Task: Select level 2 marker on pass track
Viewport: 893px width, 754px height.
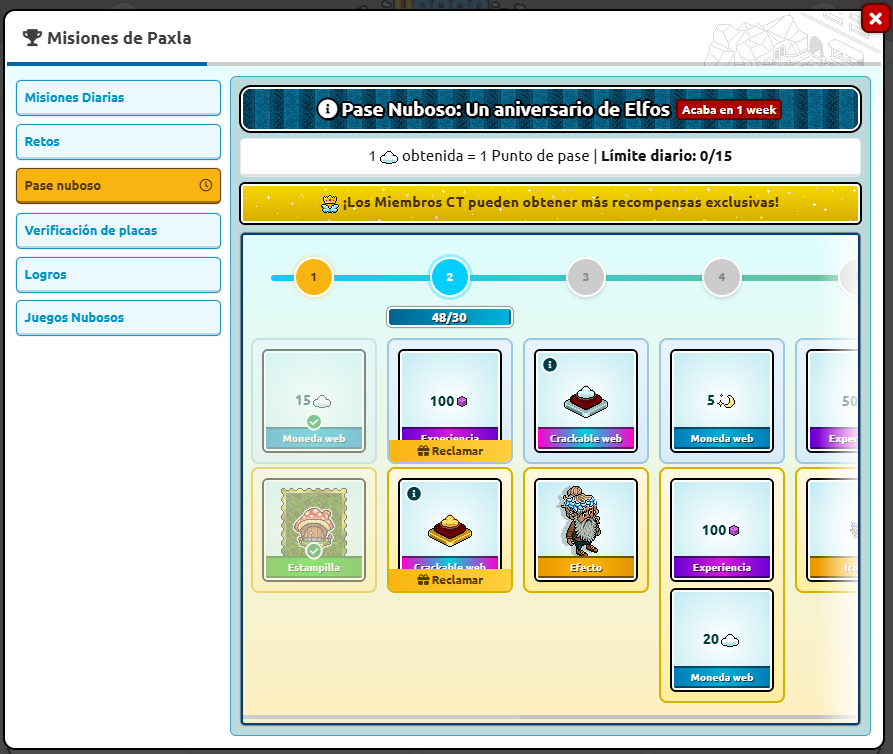Action: pos(449,277)
